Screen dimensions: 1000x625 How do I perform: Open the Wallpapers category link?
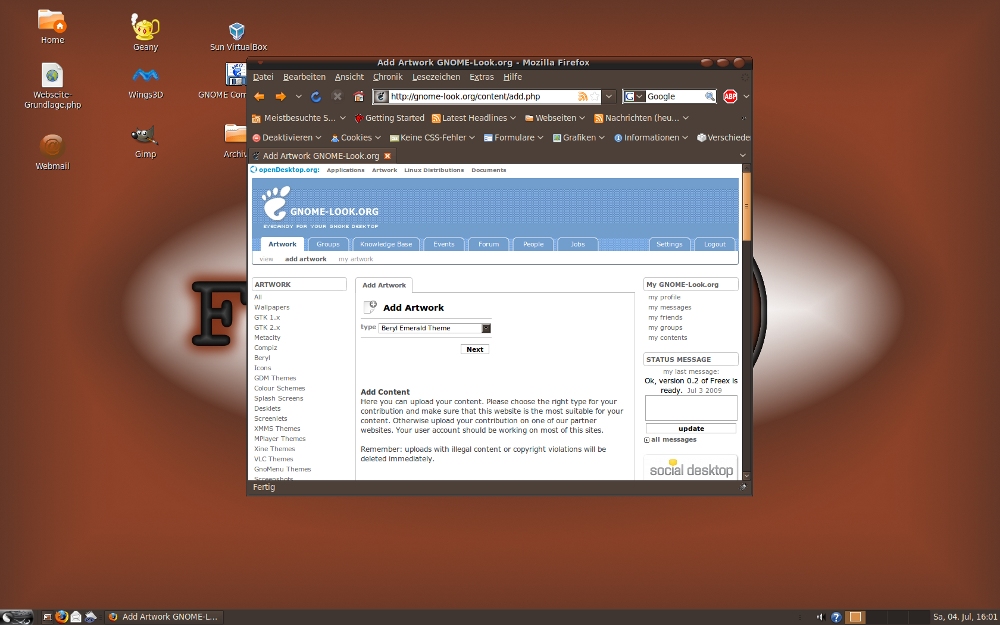coord(272,307)
